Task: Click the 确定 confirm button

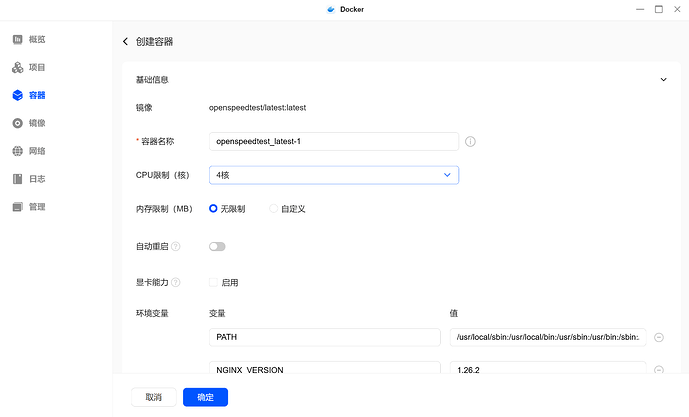Action: coord(205,397)
